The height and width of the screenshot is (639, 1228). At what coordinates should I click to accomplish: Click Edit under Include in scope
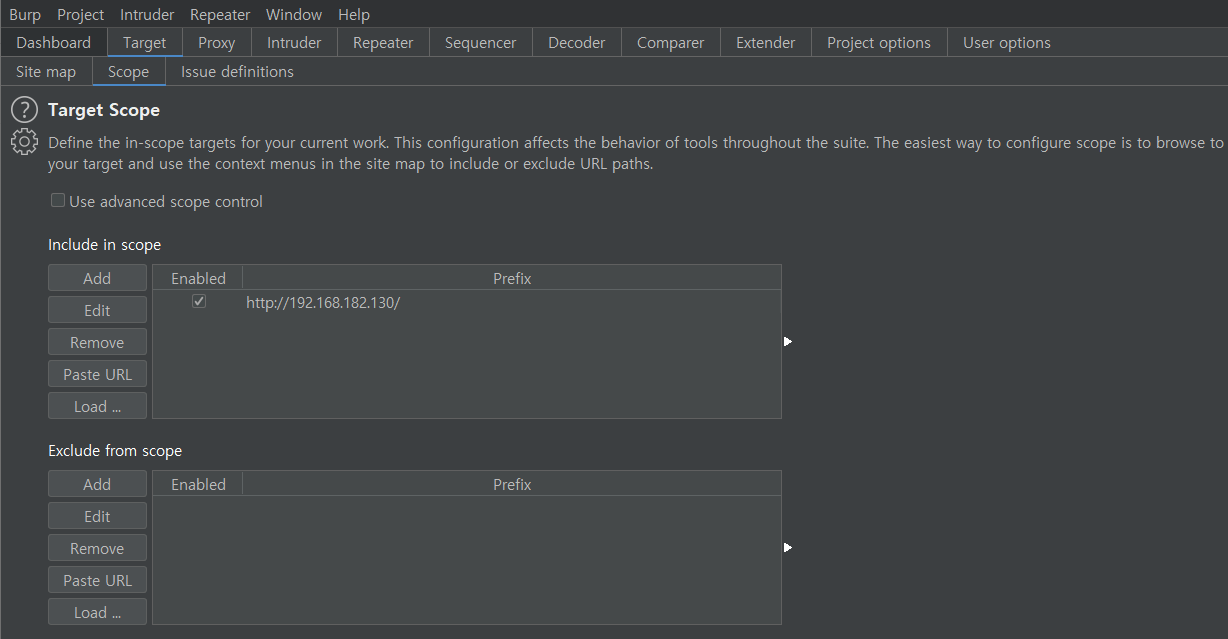coord(97,310)
